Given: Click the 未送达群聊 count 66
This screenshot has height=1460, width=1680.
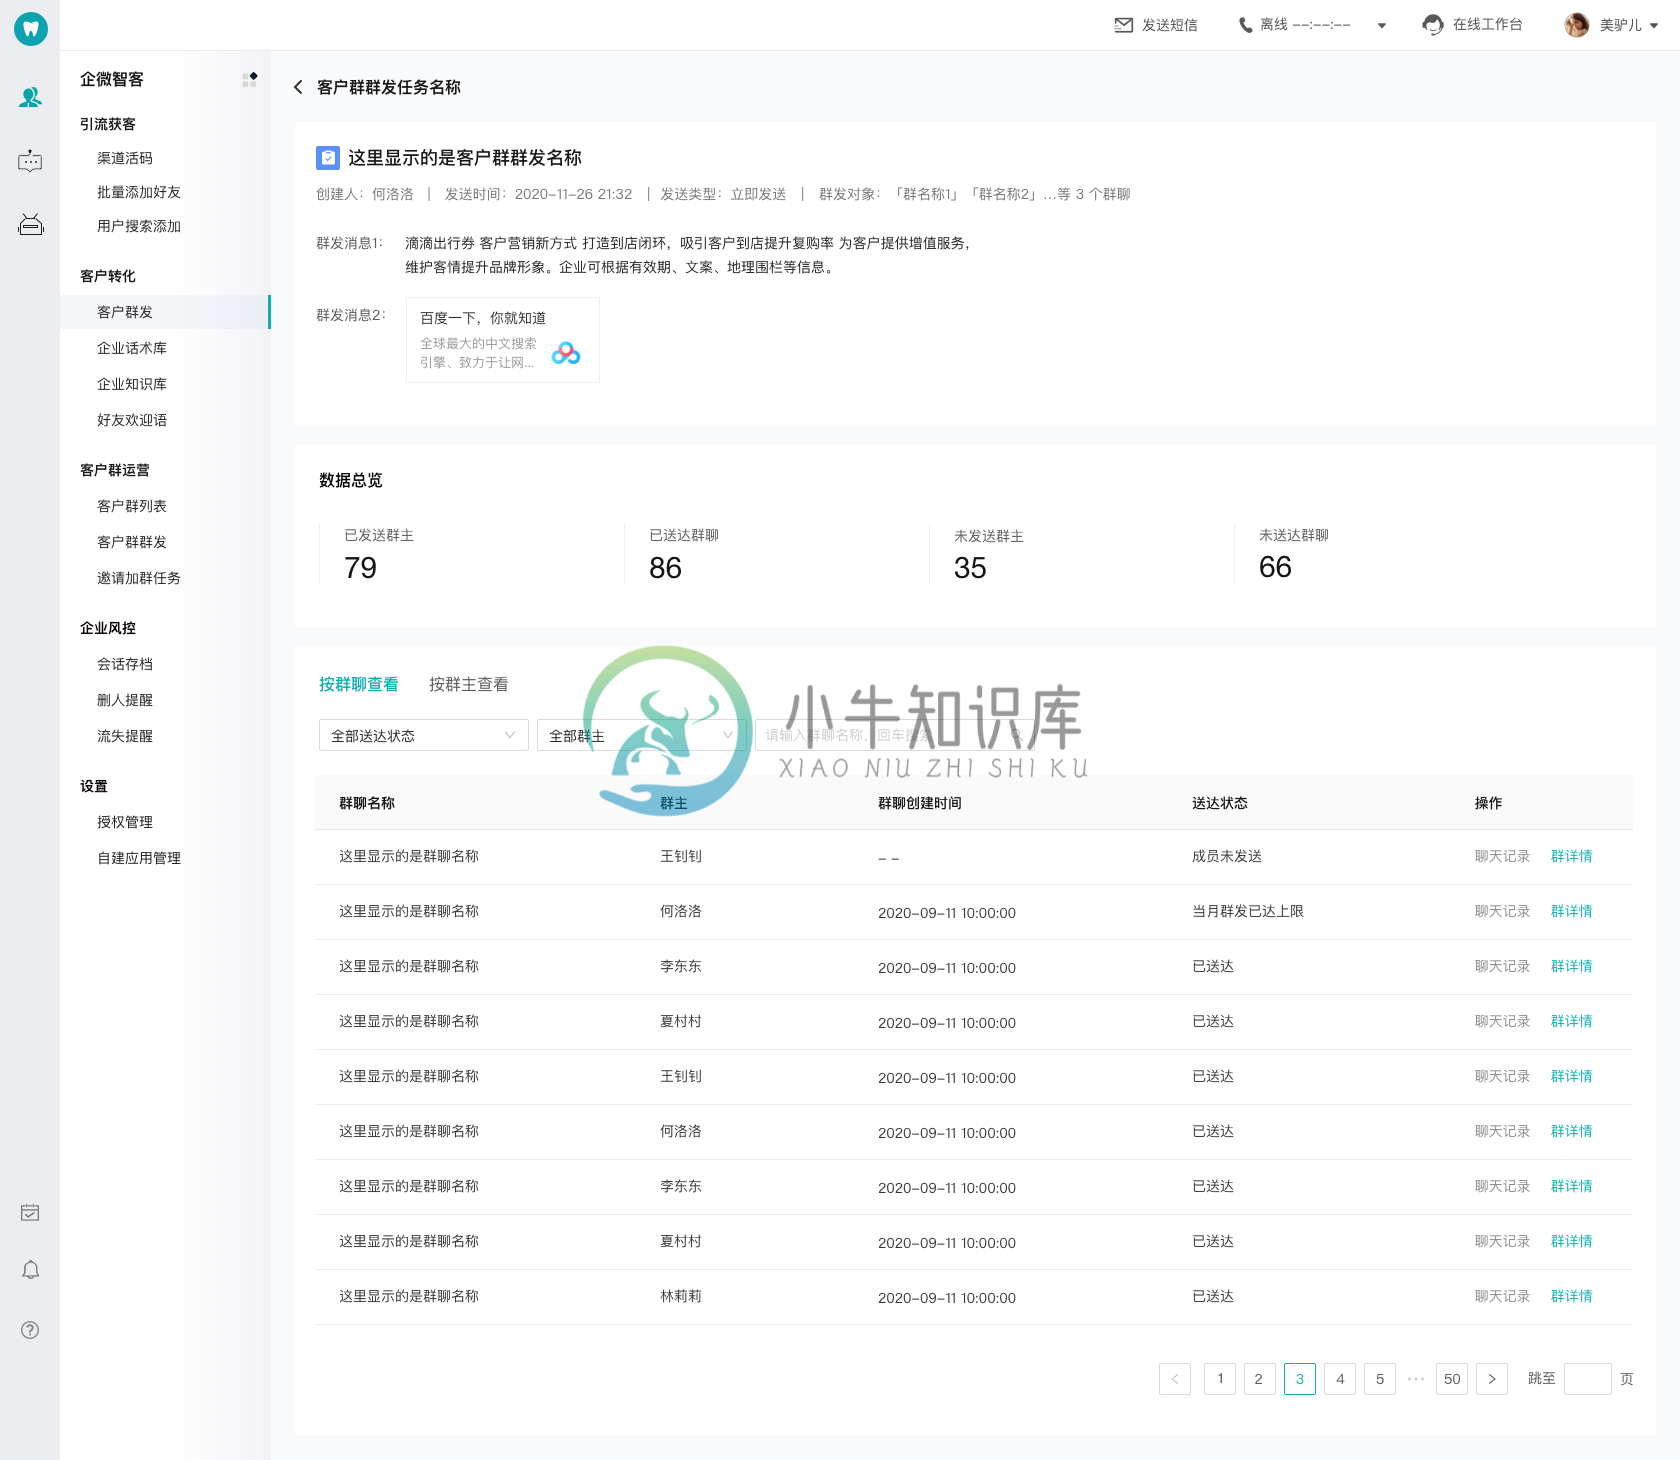Looking at the screenshot, I should click(1276, 567).
